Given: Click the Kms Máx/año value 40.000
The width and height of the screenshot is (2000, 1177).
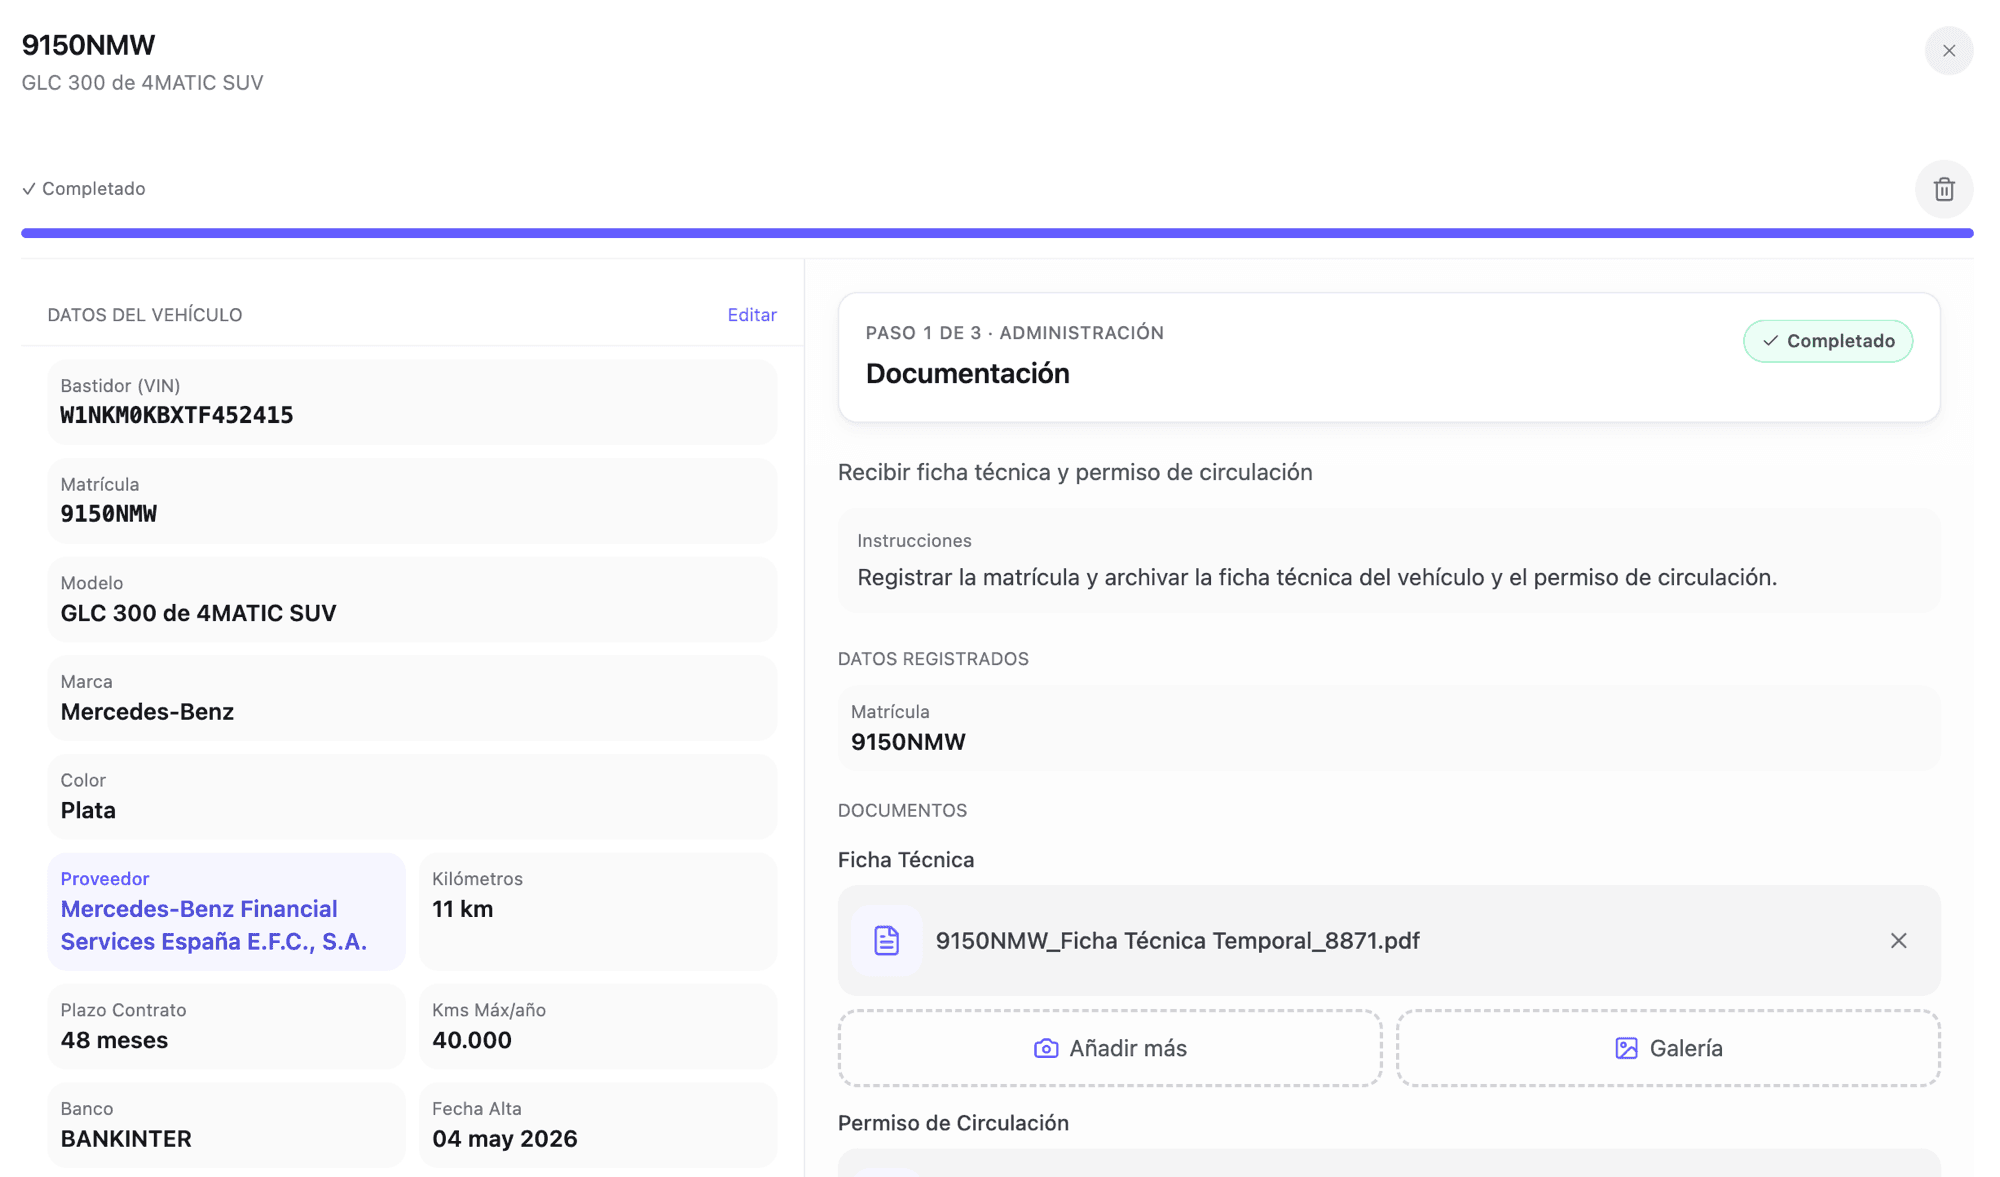Looking at the screenshot, I should pos(472,1041).
